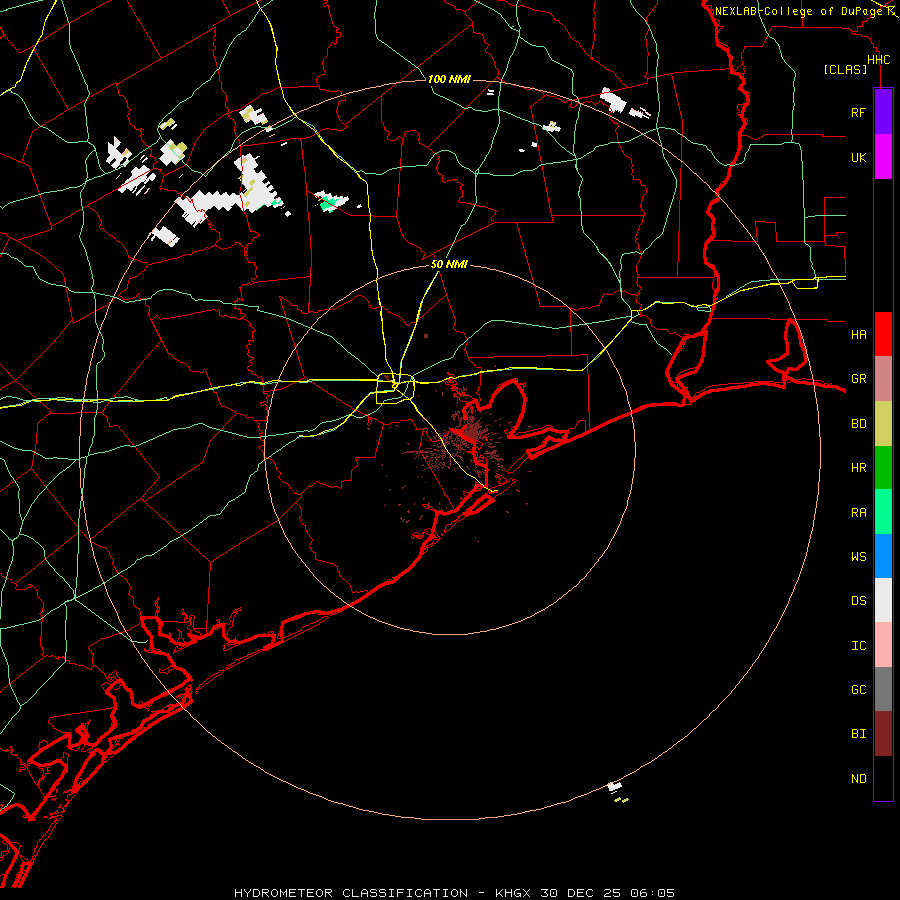Click the HR green legend swatch
The height and width of the screenshot is (900, 900).
(883, 467)
